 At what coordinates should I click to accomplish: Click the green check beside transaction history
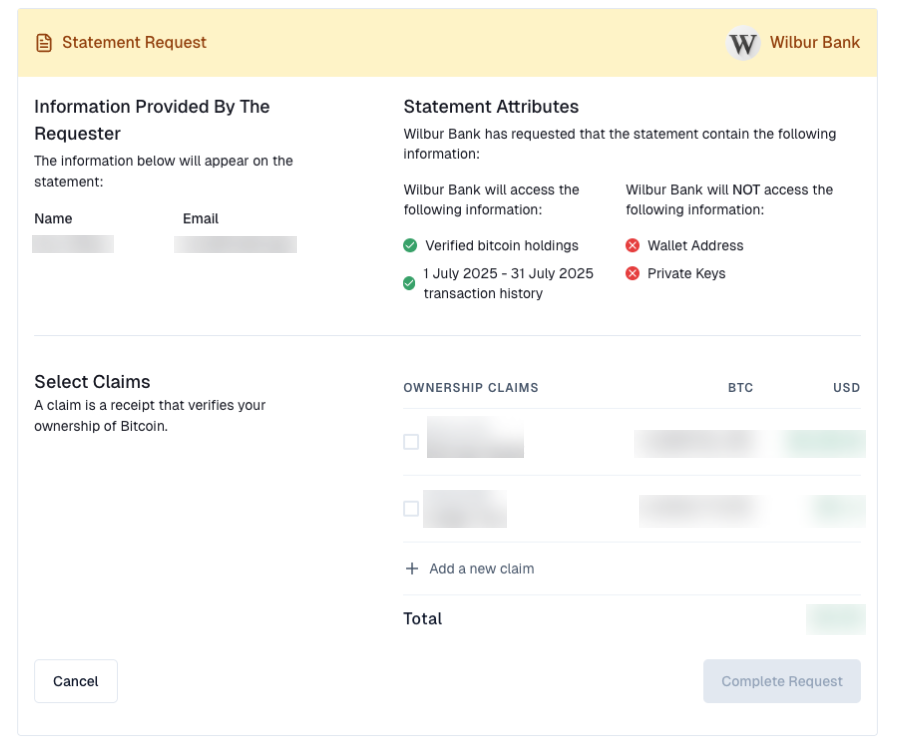click(409, 283)
